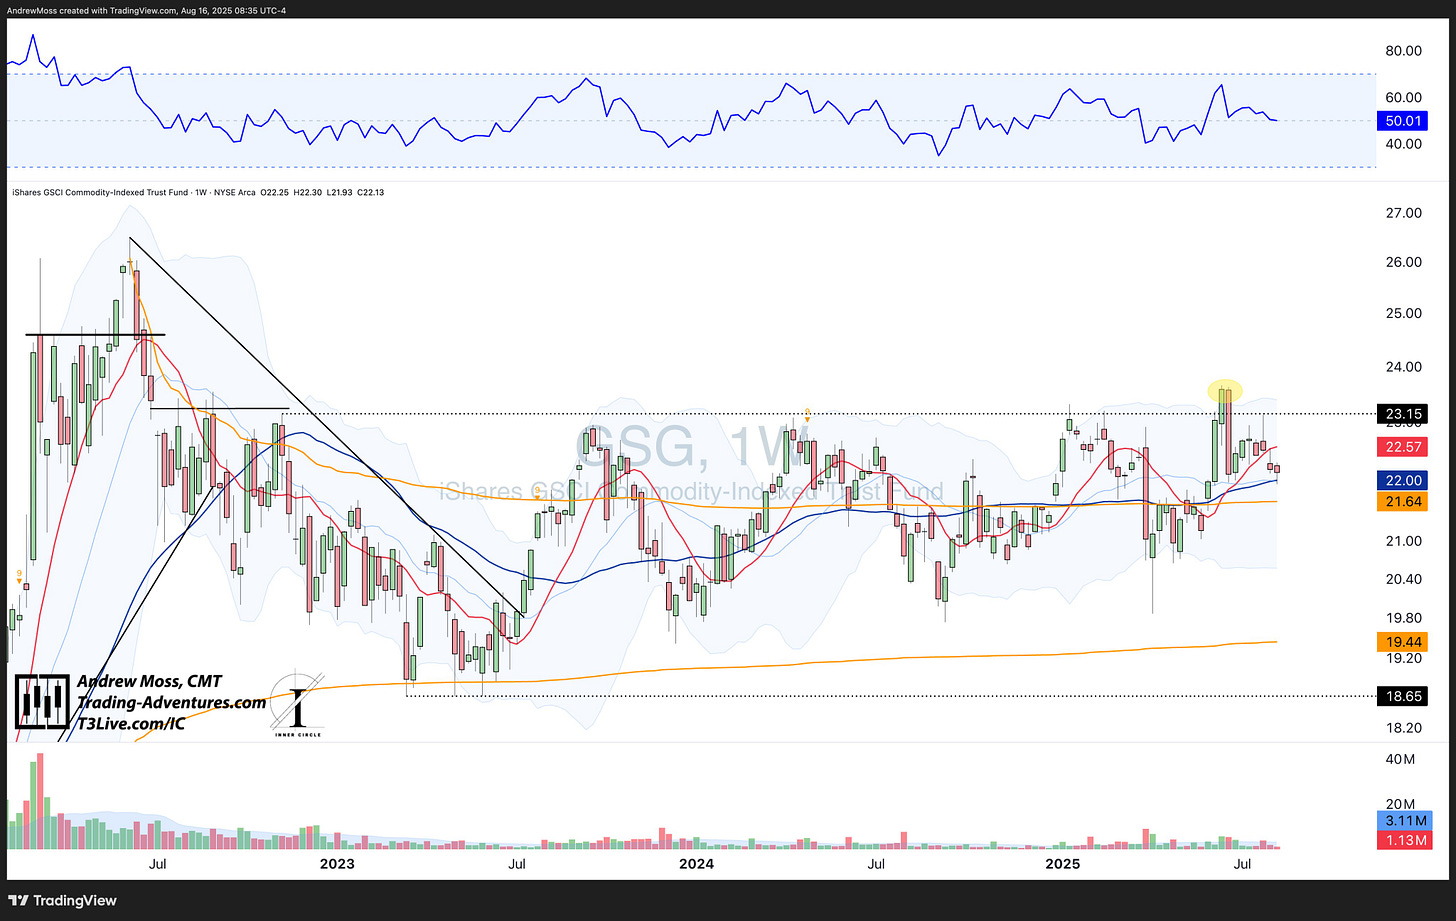Click the 2024 time axis label

tap(697, 863)
